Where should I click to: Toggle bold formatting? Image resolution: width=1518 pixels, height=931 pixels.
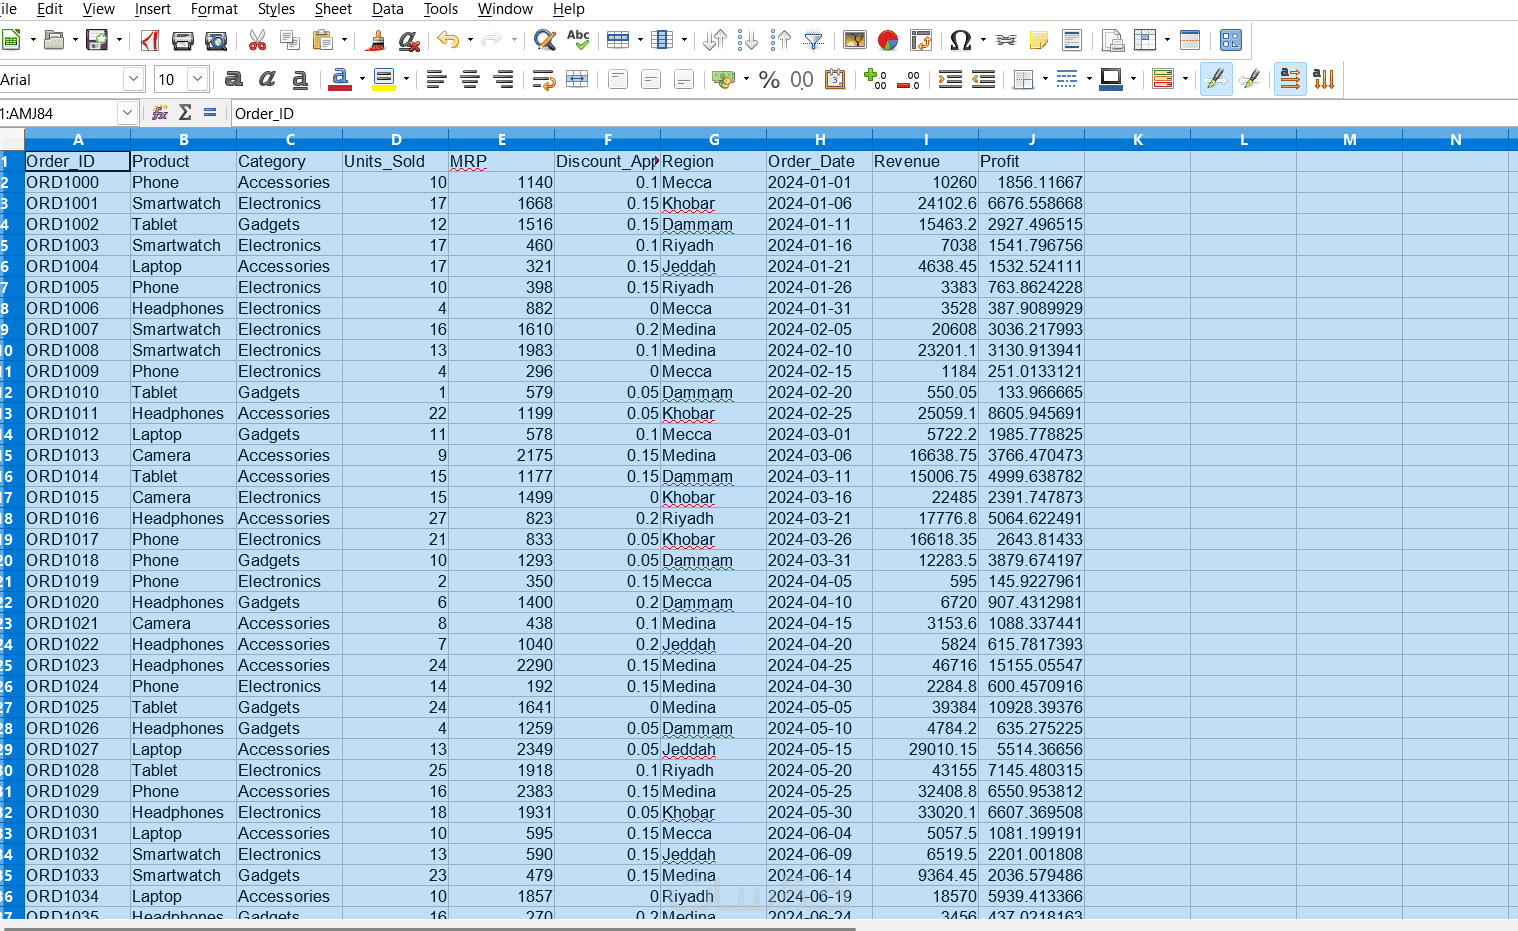point(234,79)
